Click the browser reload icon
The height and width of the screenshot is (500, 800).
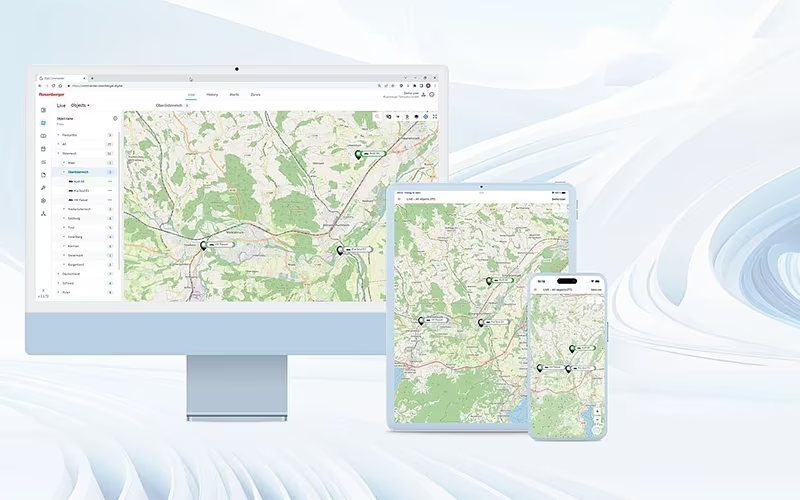tap(54, 86)
